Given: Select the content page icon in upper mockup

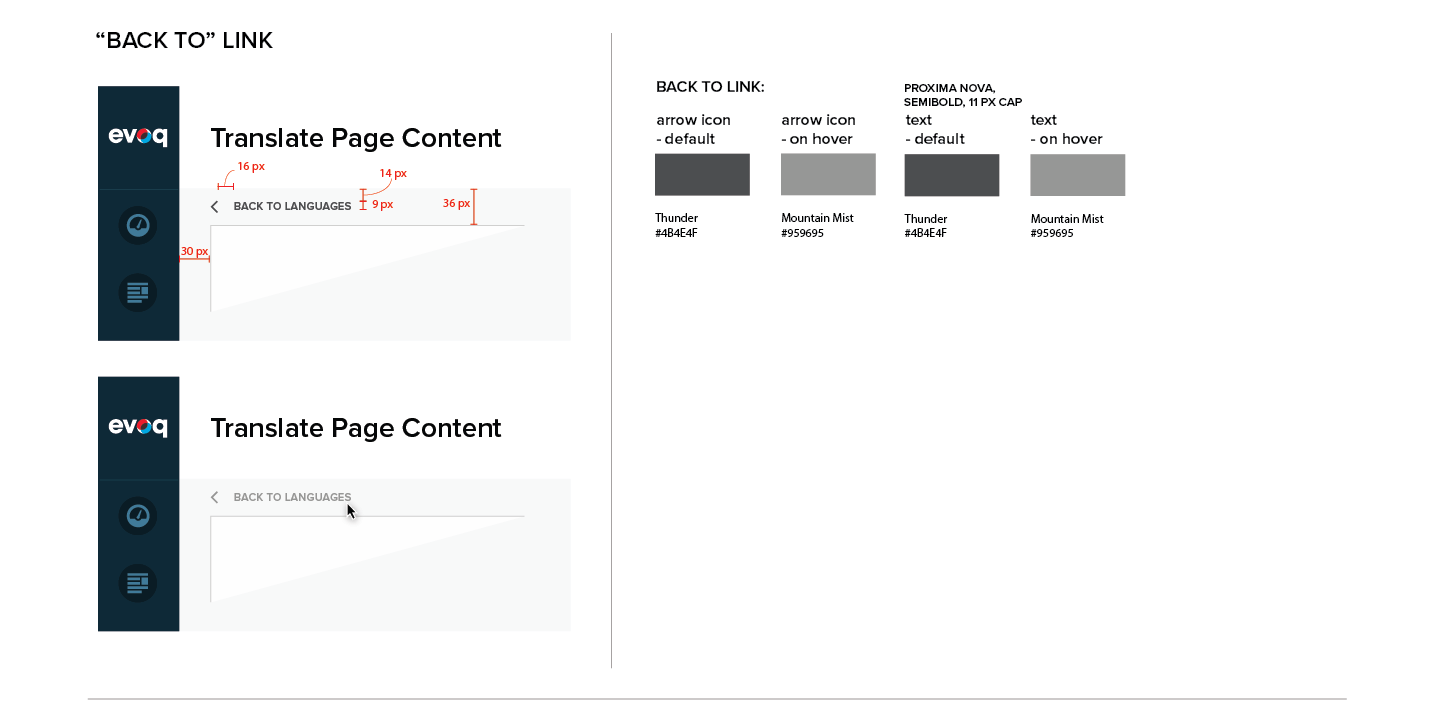Looking at the screenshot, I should click(x=138, y=293).
